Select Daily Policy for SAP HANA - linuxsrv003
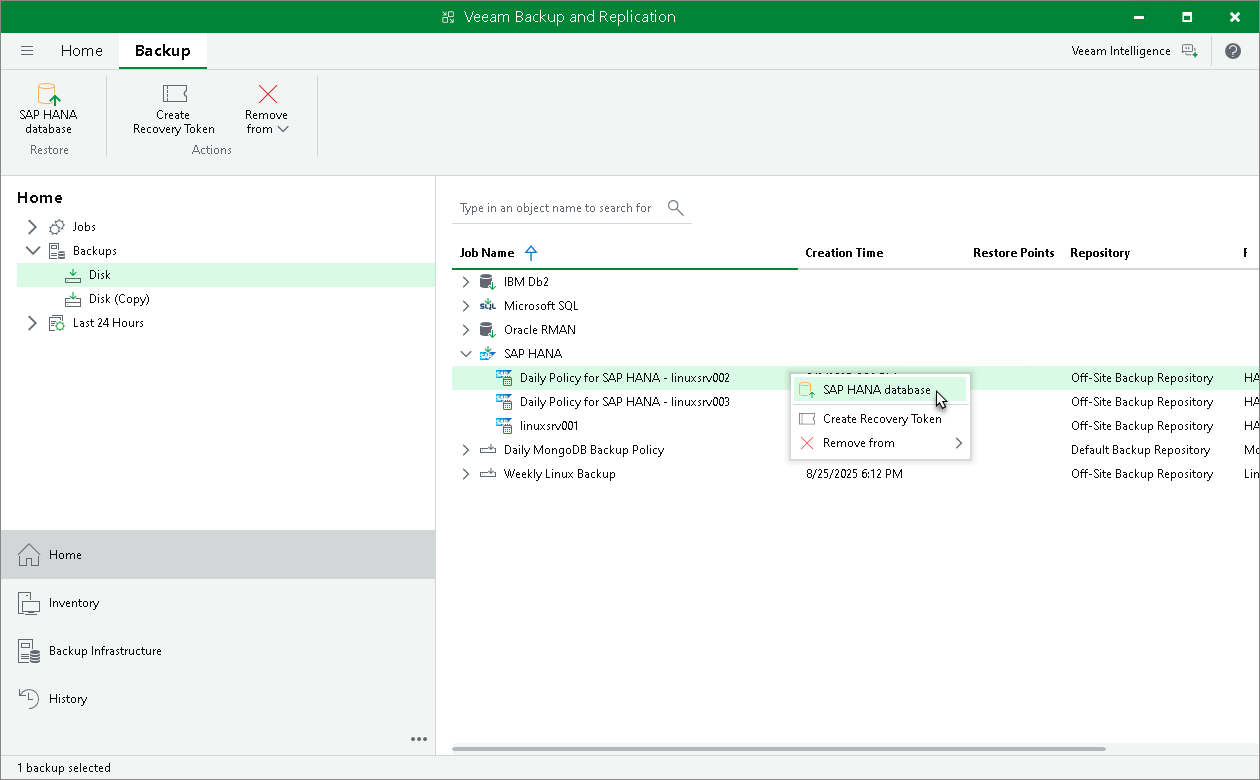Viewport: 1260px width, 780px height. [x=624, y=402]
